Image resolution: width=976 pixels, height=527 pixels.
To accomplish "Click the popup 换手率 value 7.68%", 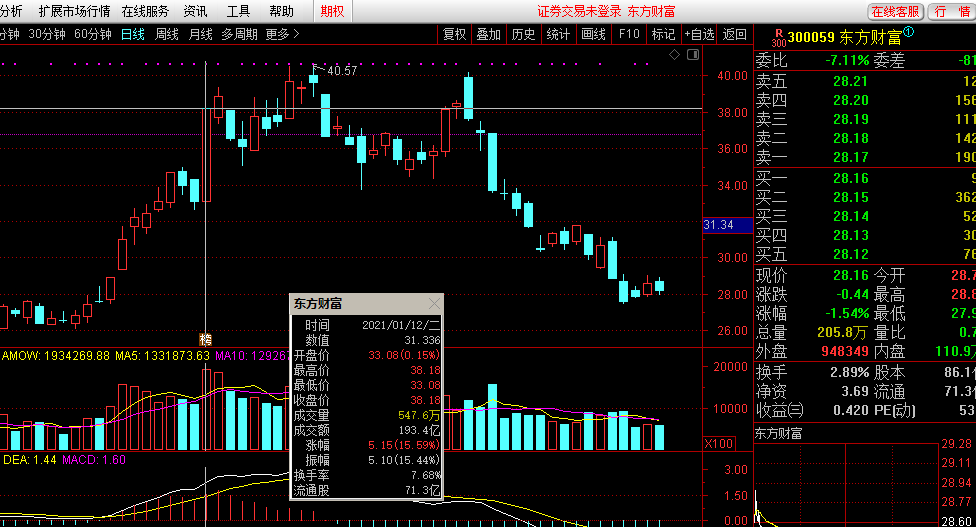I will [426, 475].
